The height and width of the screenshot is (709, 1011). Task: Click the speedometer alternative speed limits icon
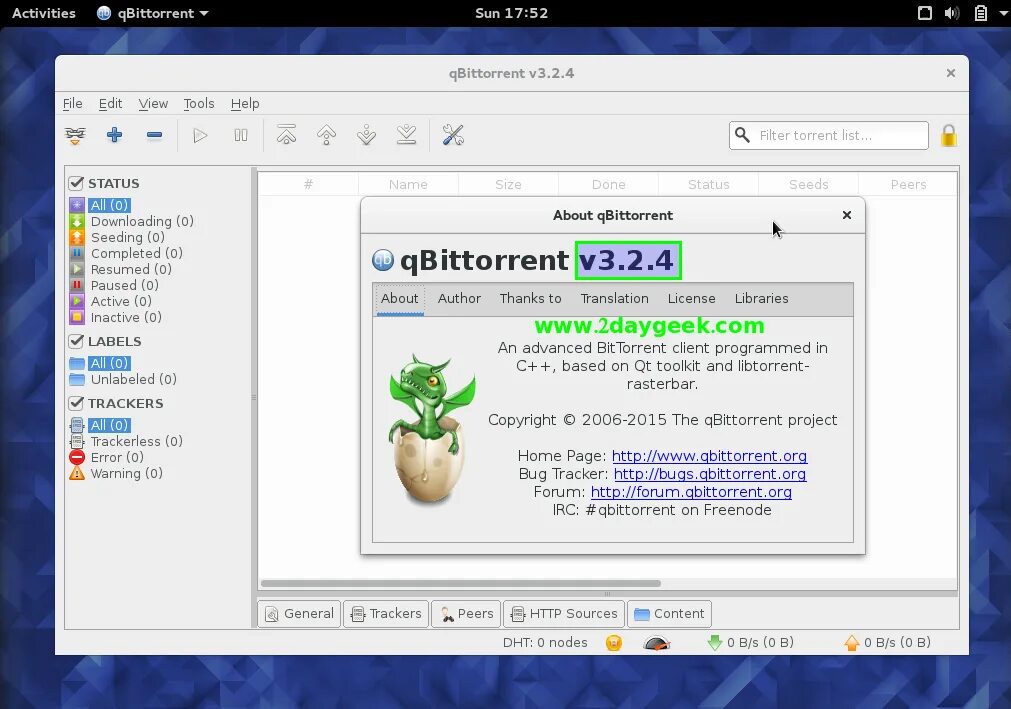pyautogui.click(x=657, y=643)
